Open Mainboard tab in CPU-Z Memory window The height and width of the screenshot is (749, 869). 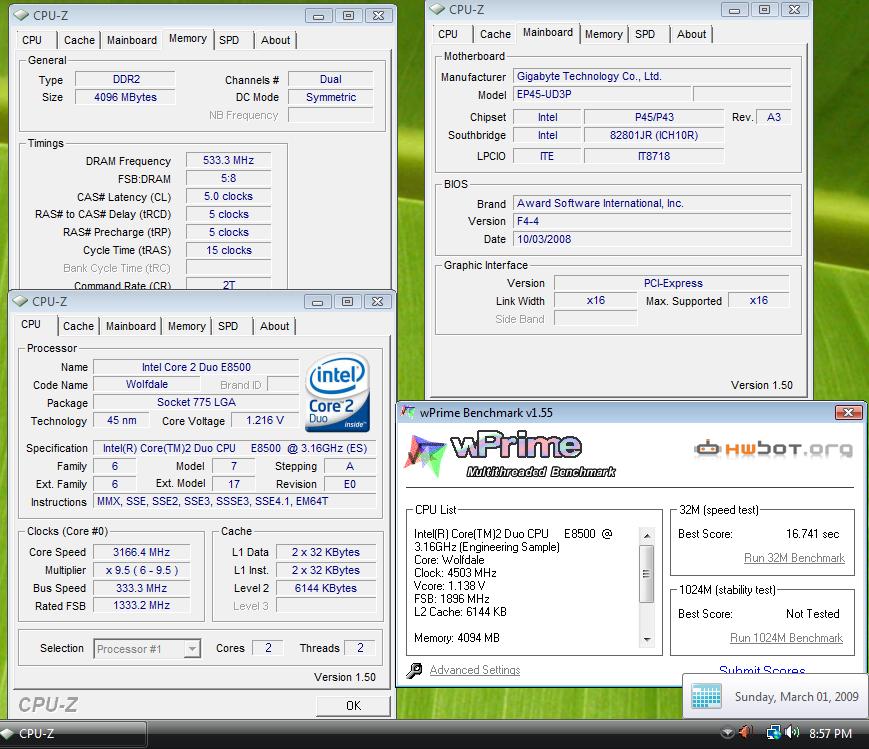pyautogui.click(x=132, y=40)
